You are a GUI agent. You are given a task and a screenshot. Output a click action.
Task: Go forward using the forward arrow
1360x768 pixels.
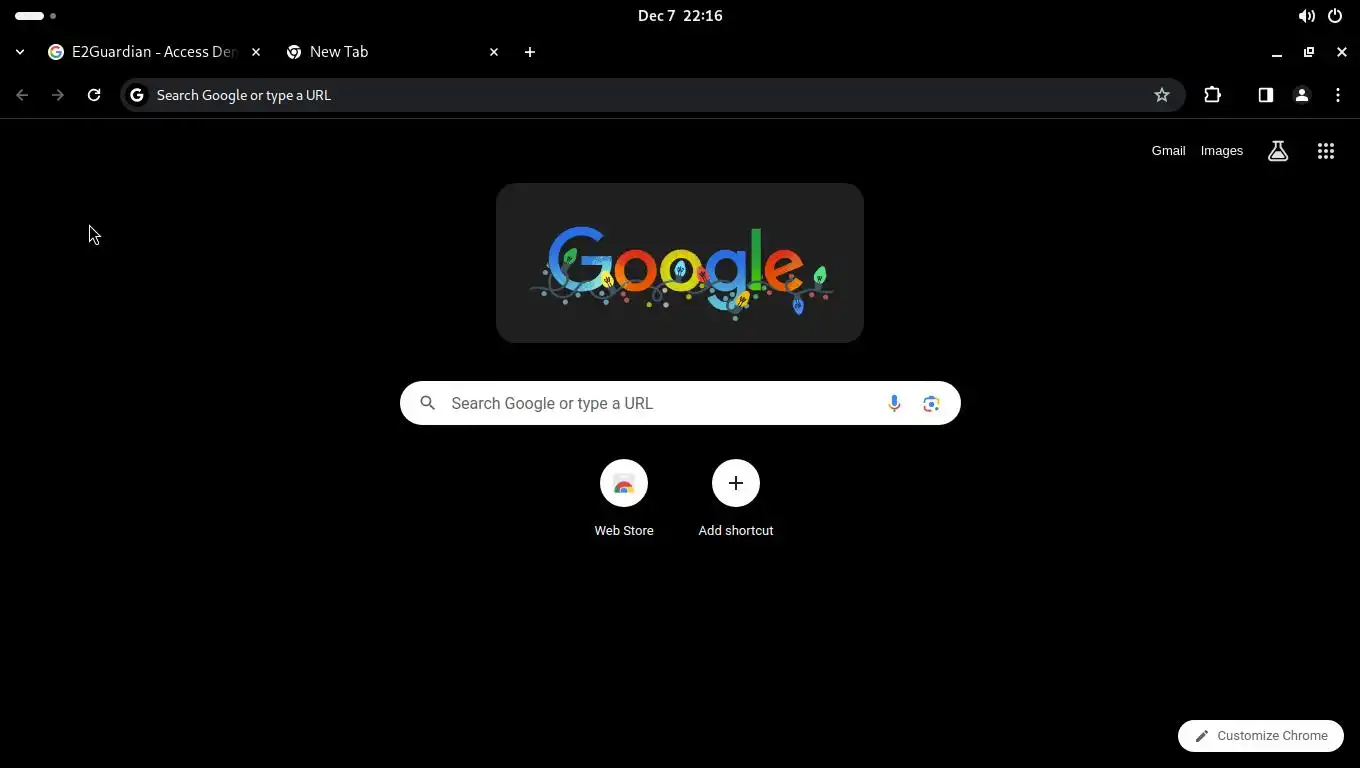(58, 95)
